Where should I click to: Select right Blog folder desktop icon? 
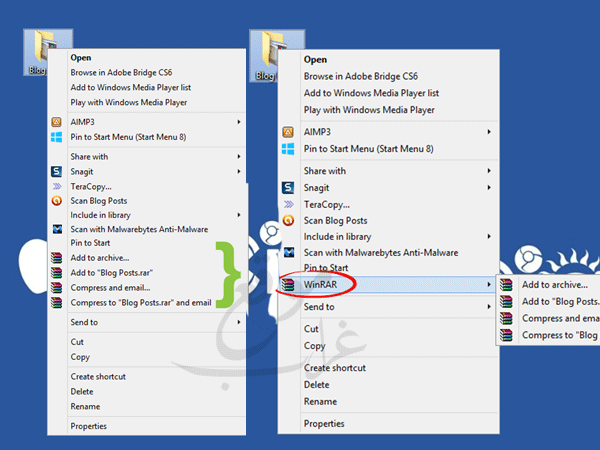tap(265, 56)
